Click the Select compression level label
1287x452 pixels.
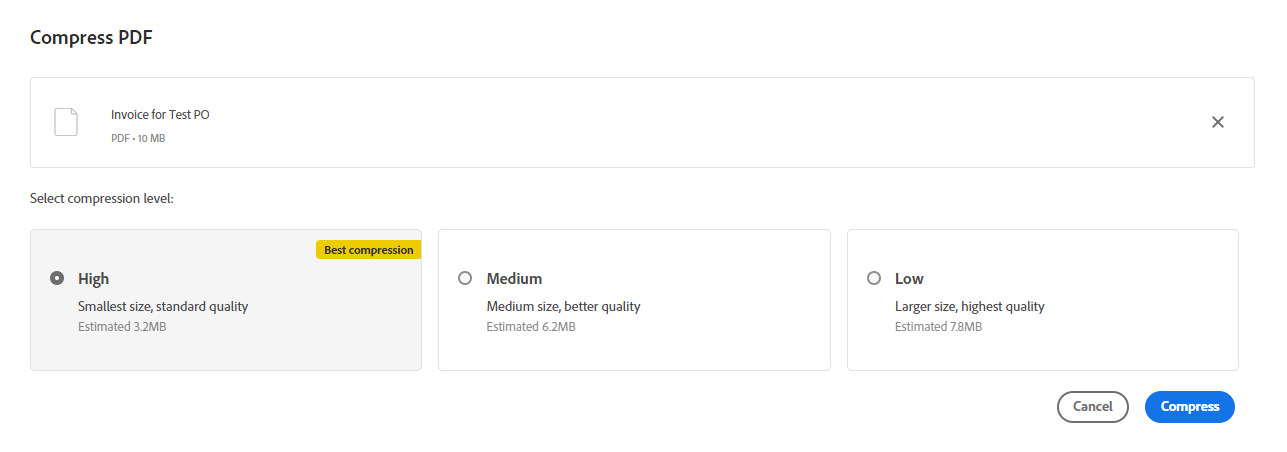coord(102,199)
